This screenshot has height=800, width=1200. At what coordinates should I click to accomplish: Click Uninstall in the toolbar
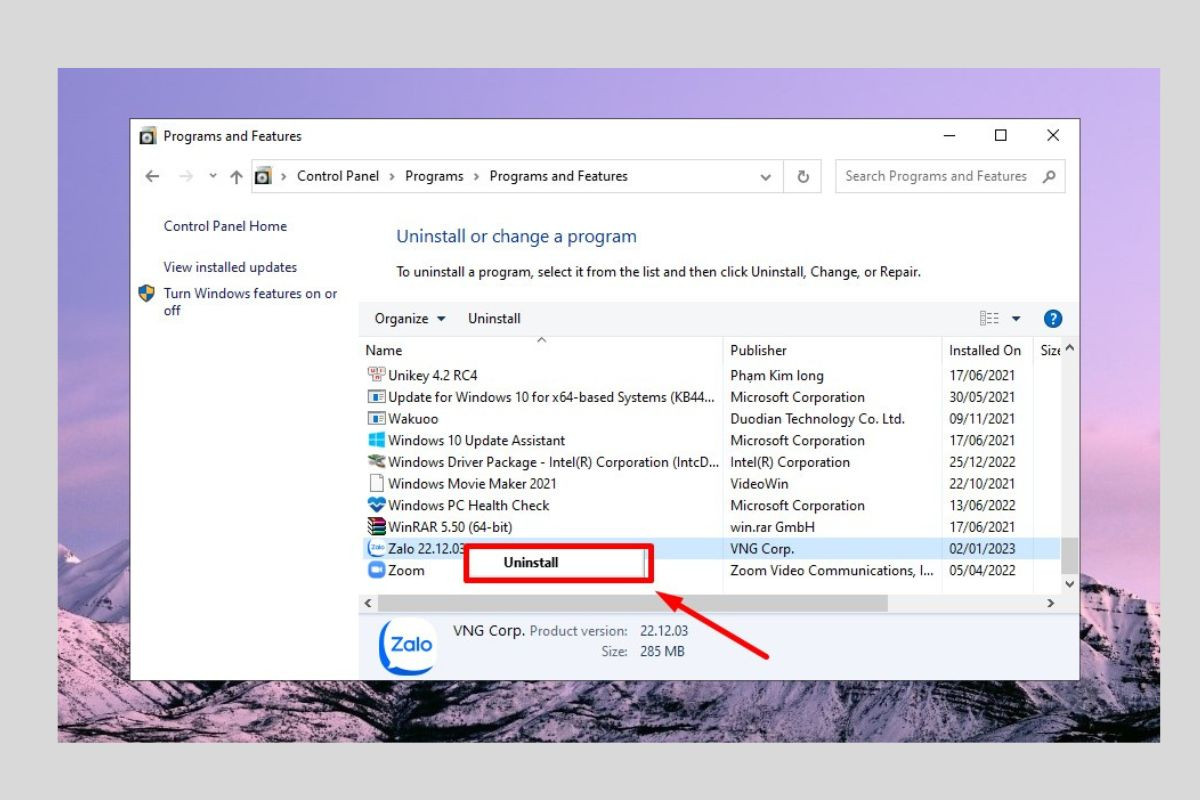click(x=494, y=319)
